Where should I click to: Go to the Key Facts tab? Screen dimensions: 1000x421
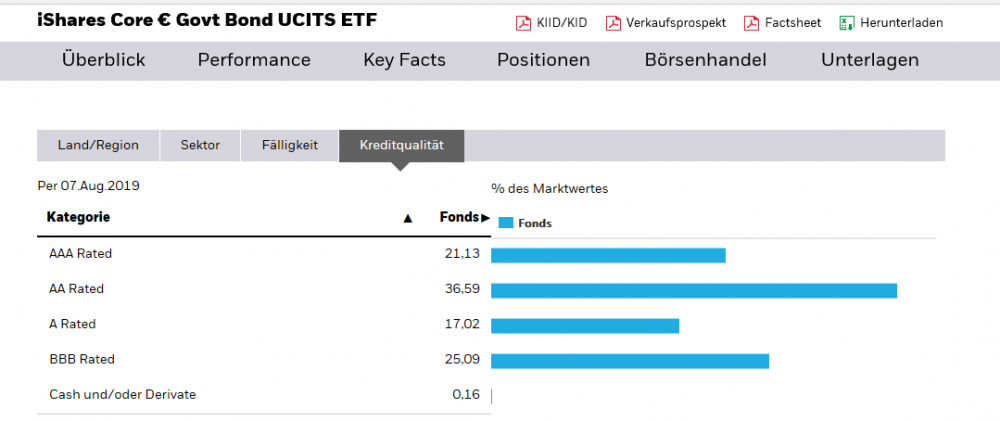404,60
